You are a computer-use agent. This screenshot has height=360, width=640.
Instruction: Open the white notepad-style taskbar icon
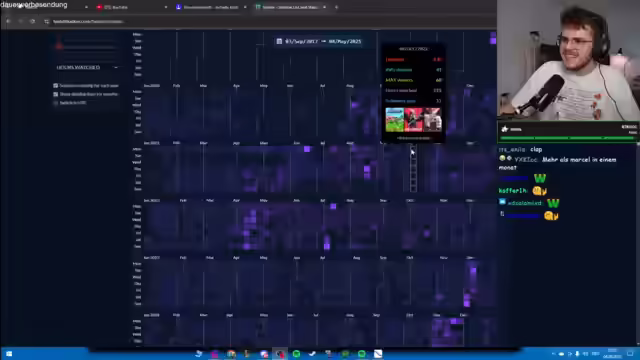pos(378,354)
